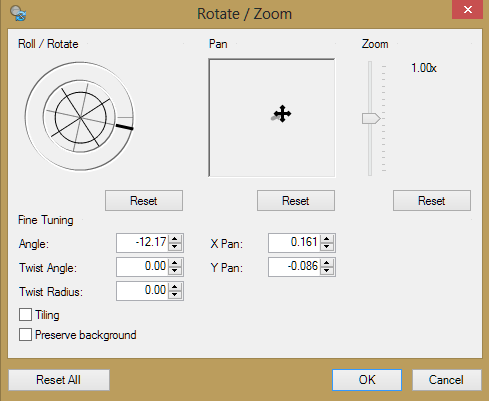Image resolution: width=489 pixels, height=401 pixels.
Task: Click the Angle up arrow
Action: (x=175, y=239)
